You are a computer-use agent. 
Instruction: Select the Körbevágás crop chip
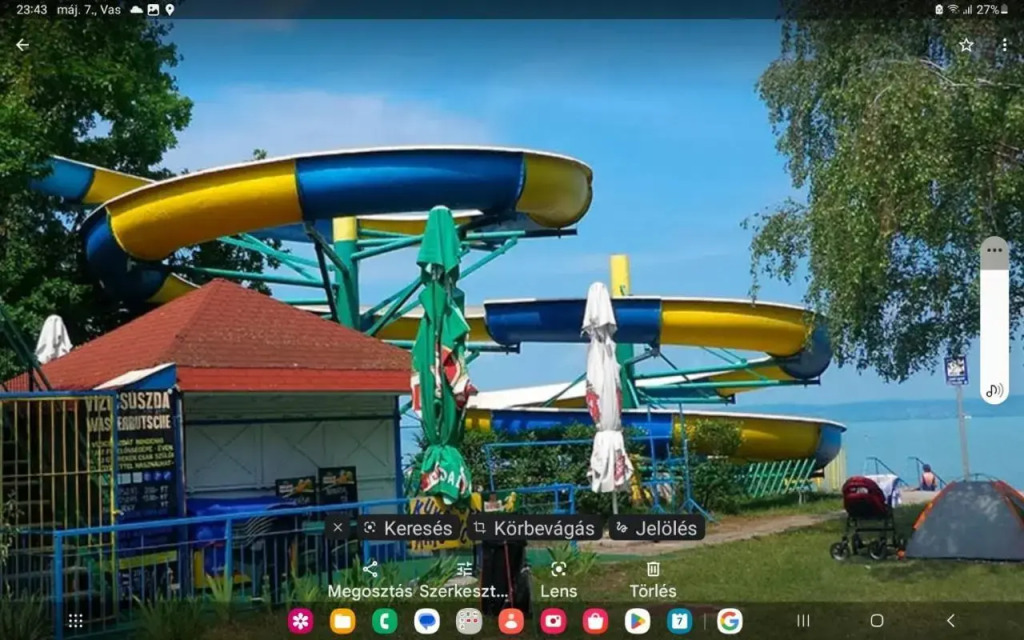(536, 528)
